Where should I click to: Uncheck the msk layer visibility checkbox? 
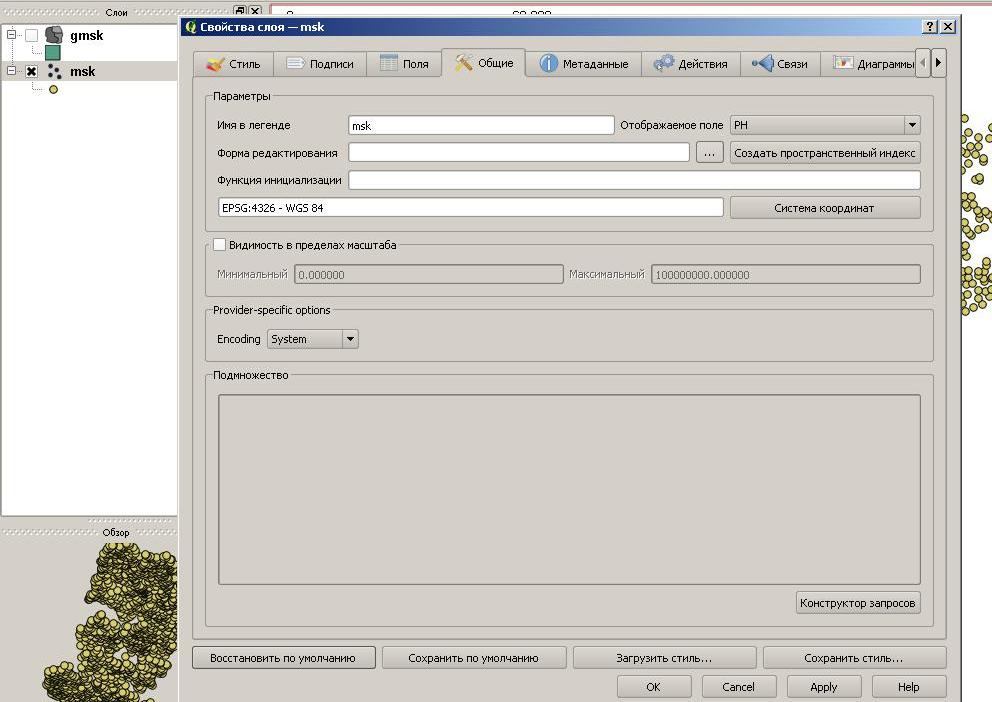click(x=32, y=72)
